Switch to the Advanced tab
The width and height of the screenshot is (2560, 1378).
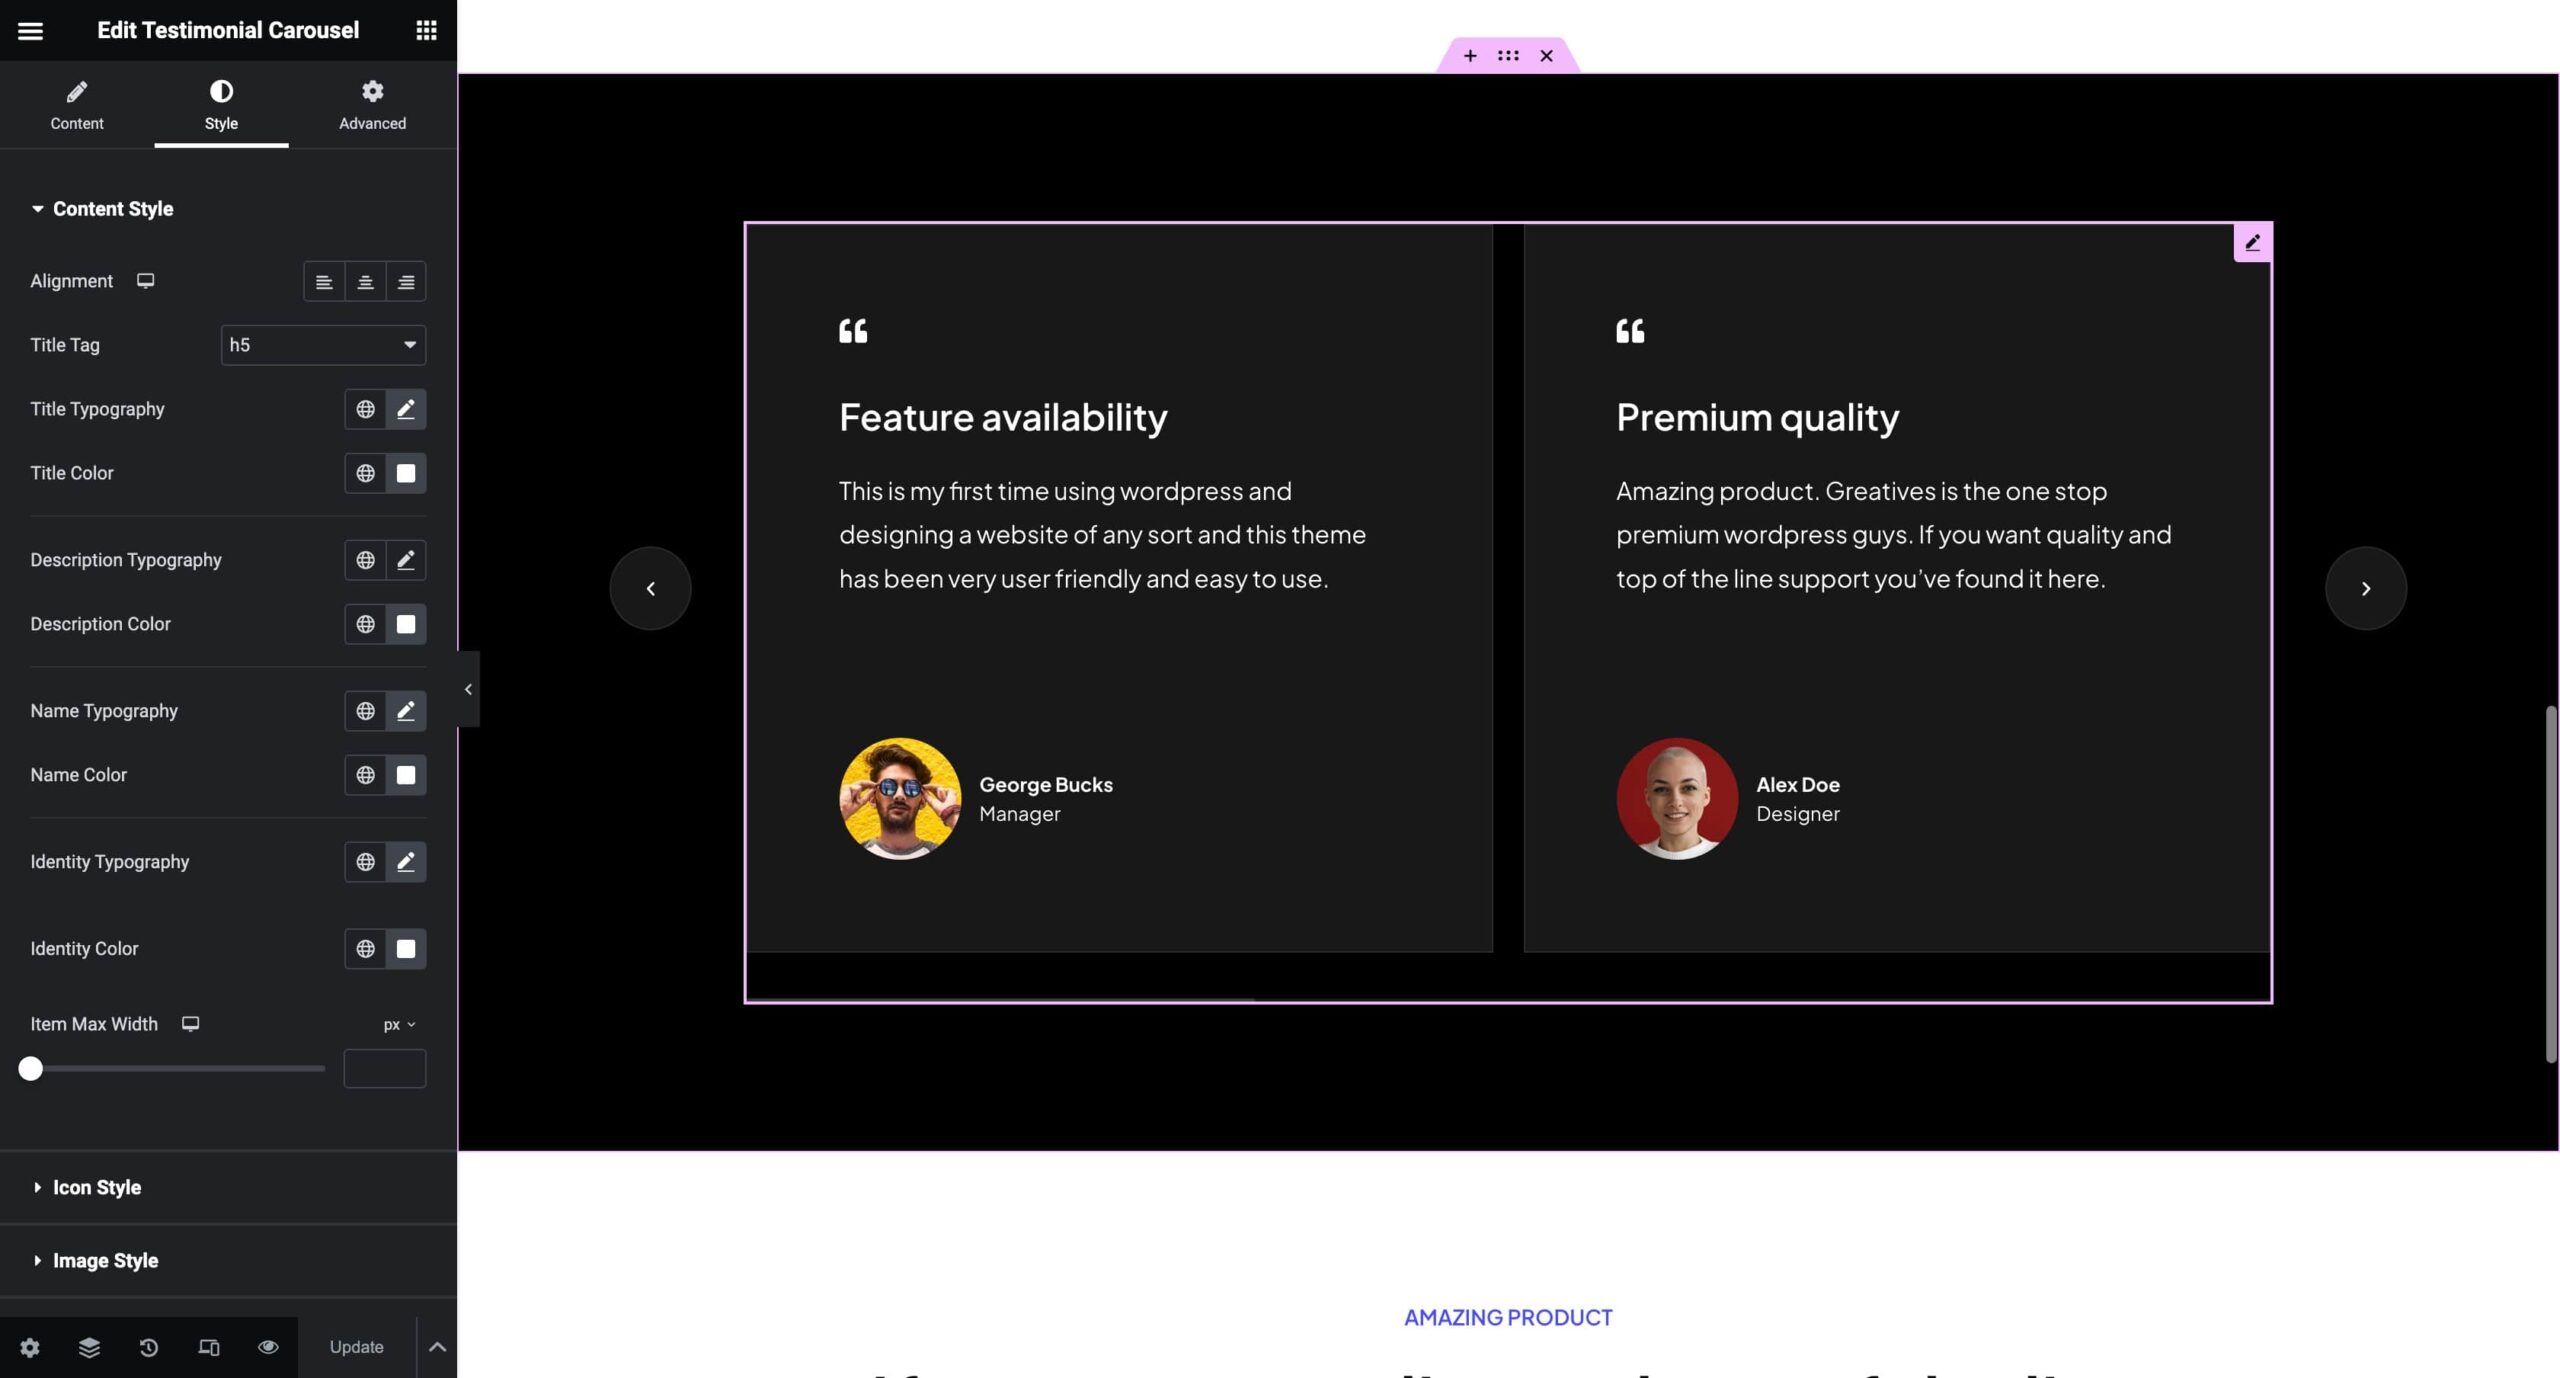[x=372, y=105]
